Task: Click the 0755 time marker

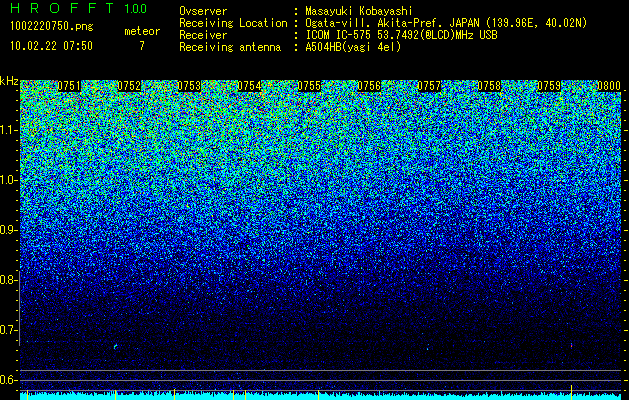Action: tap(309, 86)
